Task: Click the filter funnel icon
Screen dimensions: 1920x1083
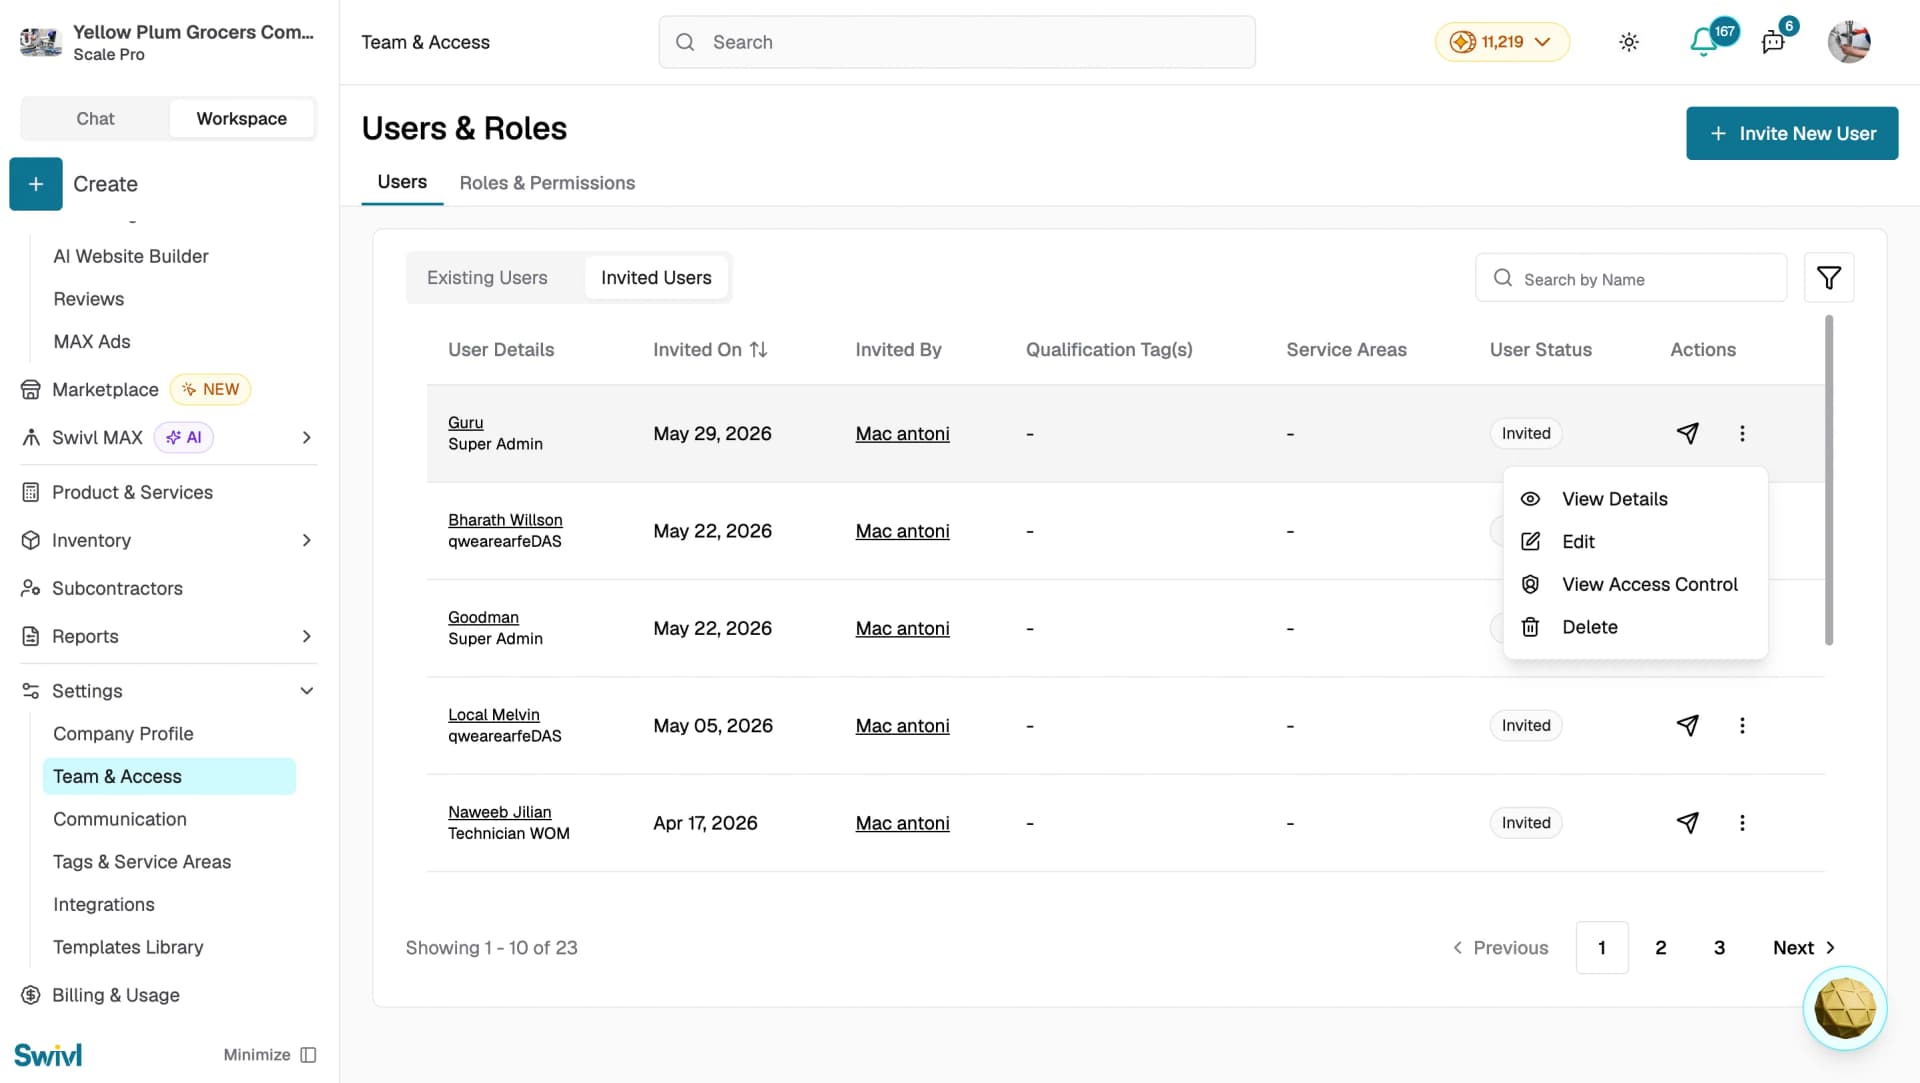Action: 1829,278
